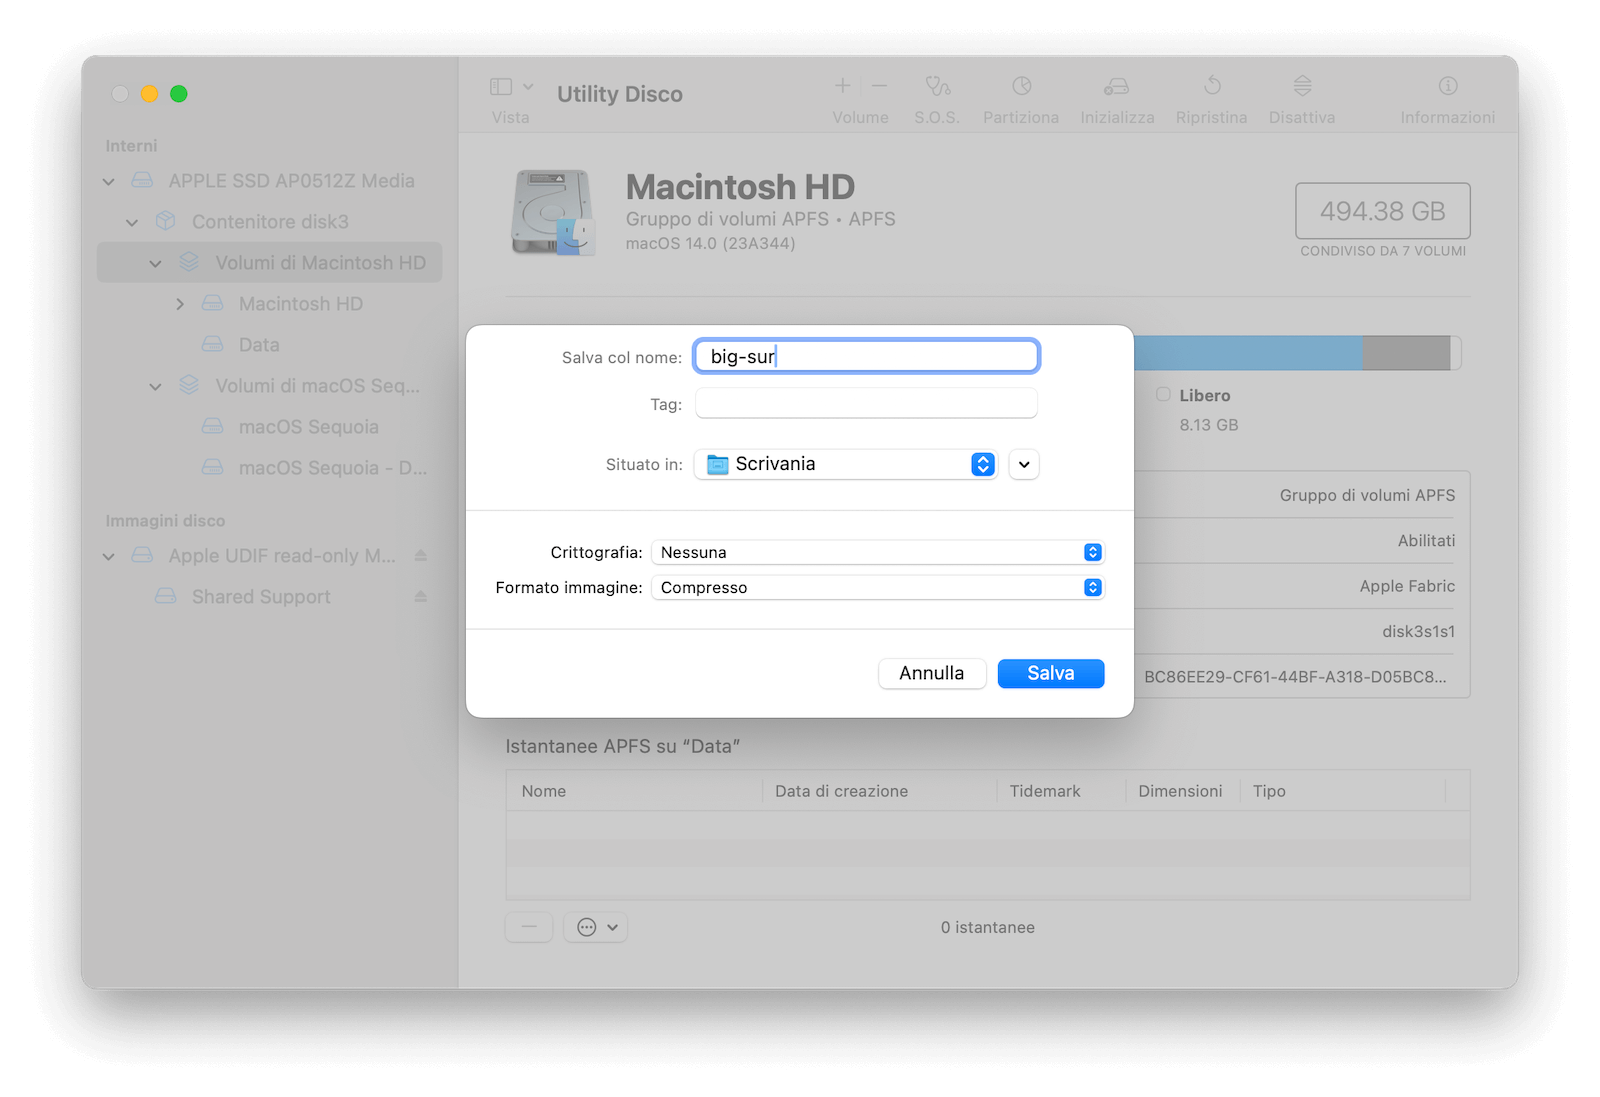Click the snapshot remove minus button
Image resolution: width=1600 pixels, height=1097 pixels.
click(529, 927)
